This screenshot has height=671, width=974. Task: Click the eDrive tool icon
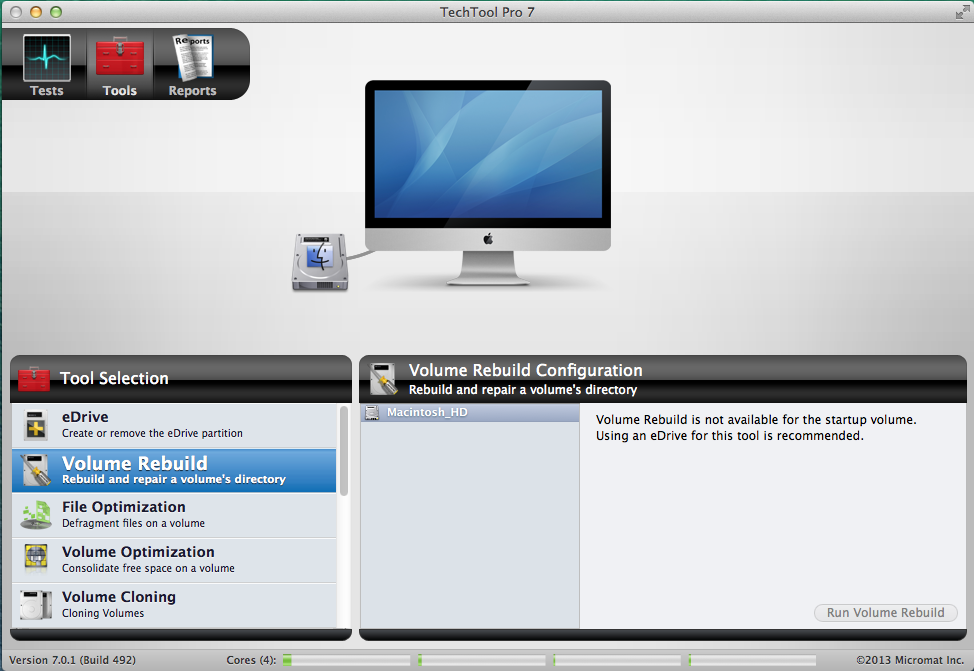35,425
